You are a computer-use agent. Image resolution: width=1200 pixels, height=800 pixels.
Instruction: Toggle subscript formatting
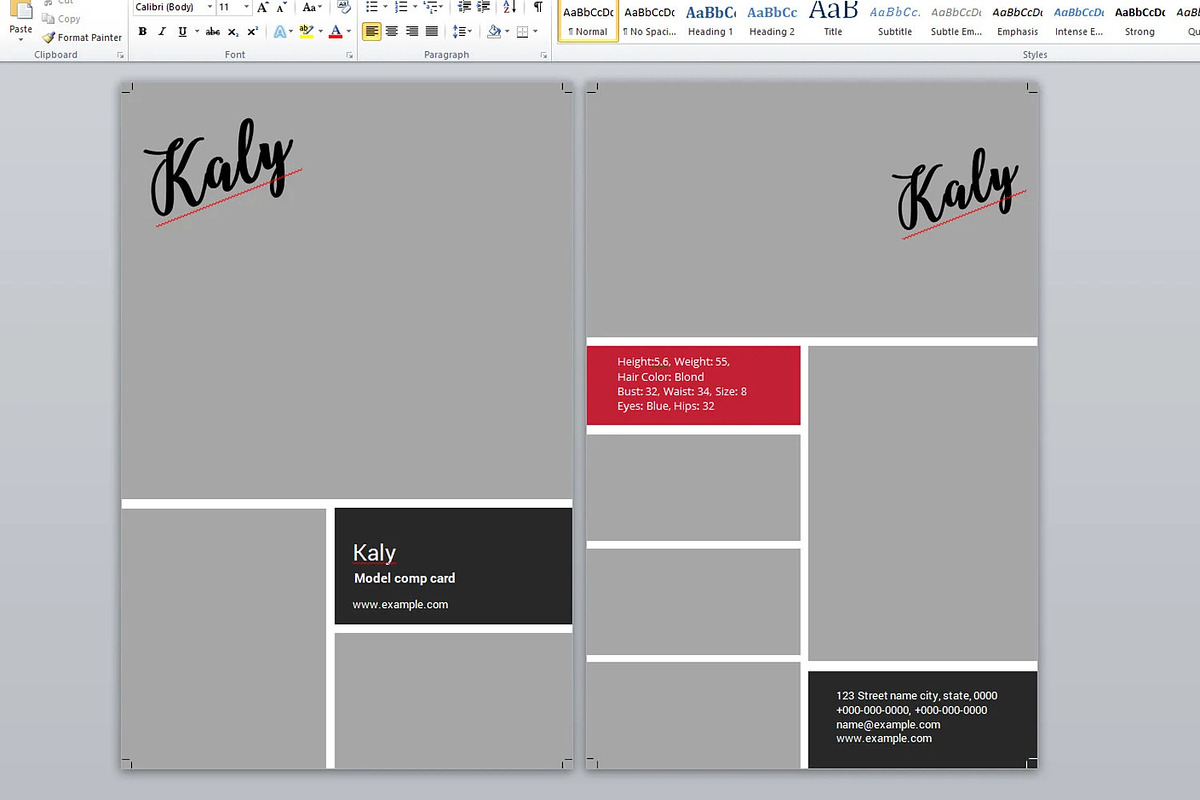[233, 32]
